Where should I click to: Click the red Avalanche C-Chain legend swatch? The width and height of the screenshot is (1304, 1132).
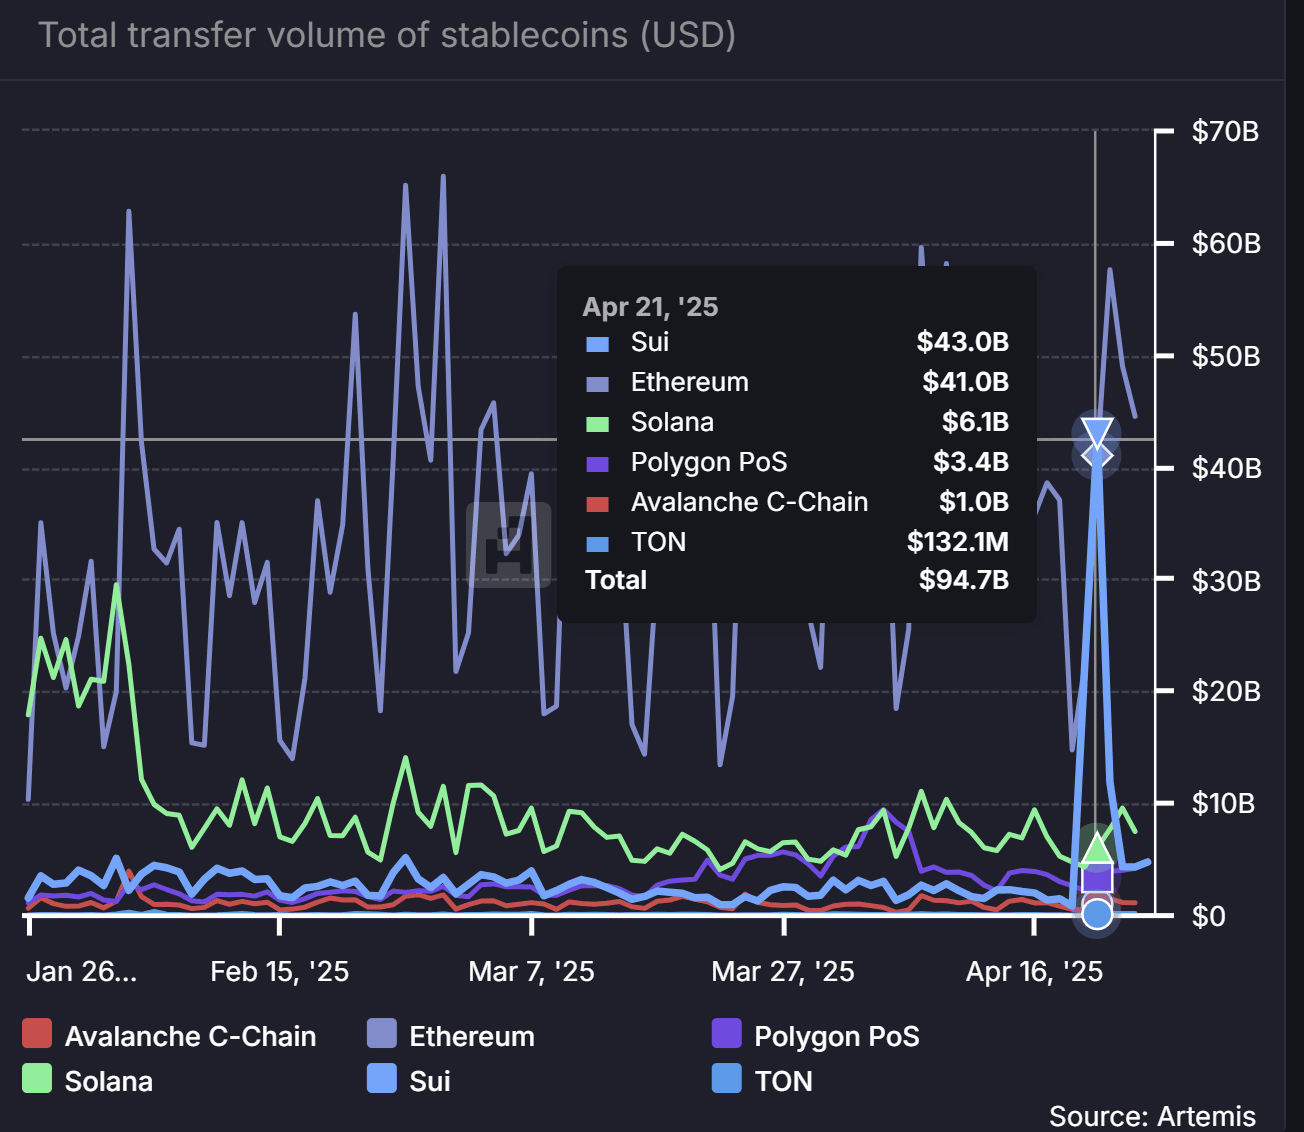pyautogui.click(x=37, y=1034)
